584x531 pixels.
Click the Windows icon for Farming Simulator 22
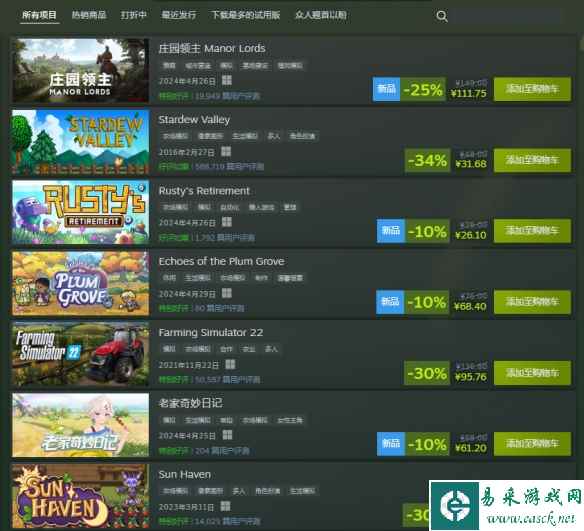pyautogui.click(x=230, y=364)
